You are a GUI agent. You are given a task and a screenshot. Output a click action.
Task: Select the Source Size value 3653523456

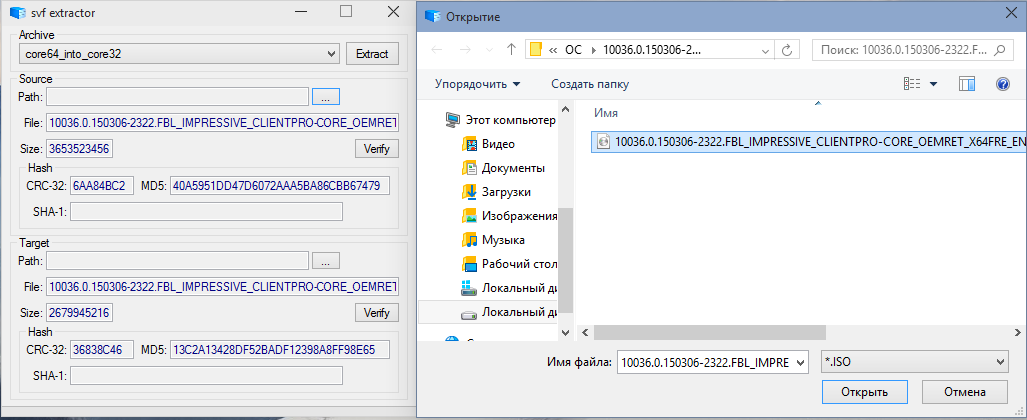coord(79,149)
